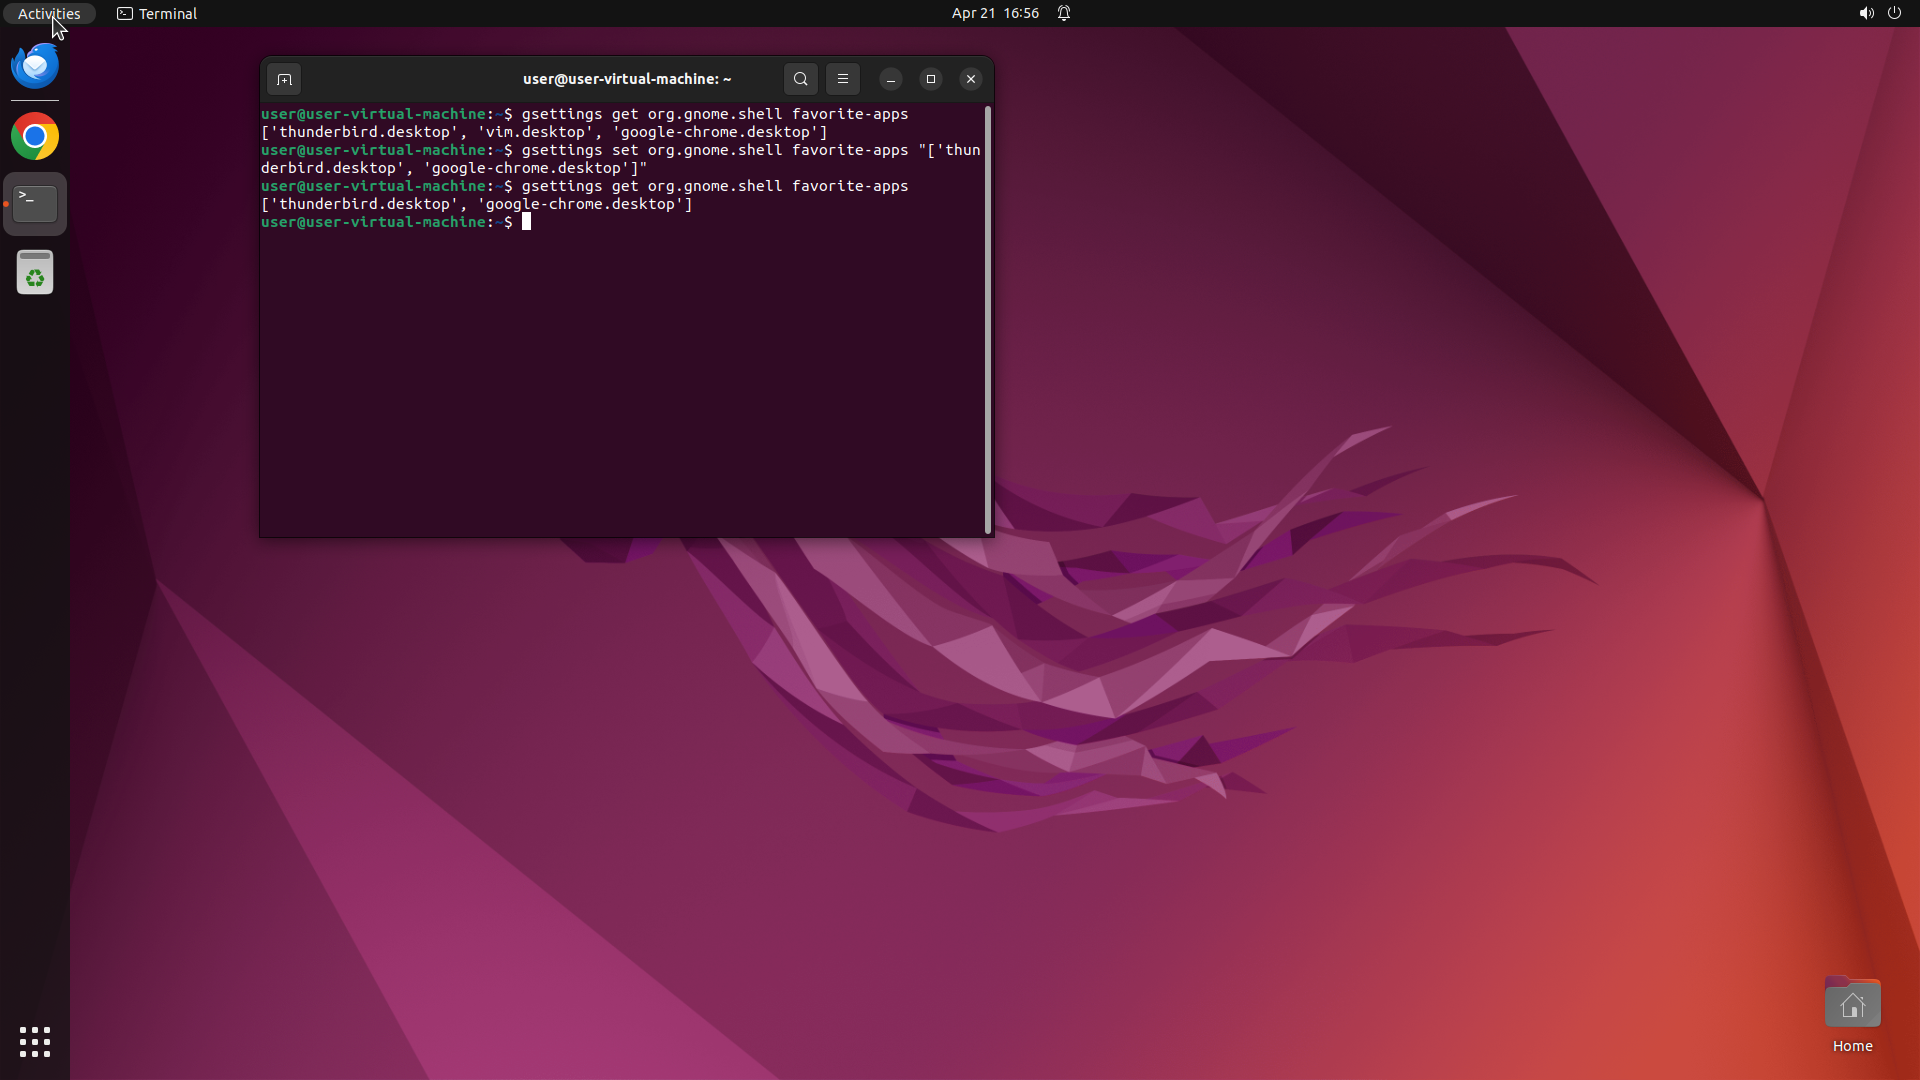Launch Thunderbird from the dock

(x=35, y=66)
